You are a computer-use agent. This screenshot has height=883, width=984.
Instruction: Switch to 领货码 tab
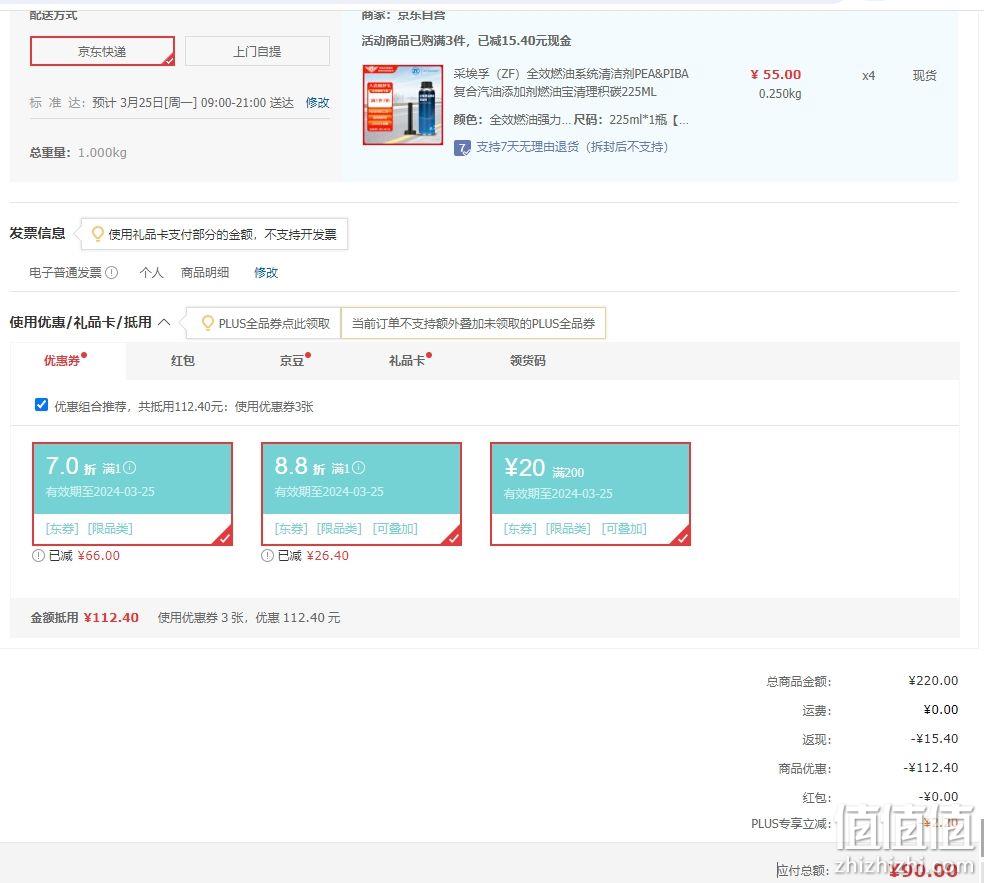pos(528,360)
